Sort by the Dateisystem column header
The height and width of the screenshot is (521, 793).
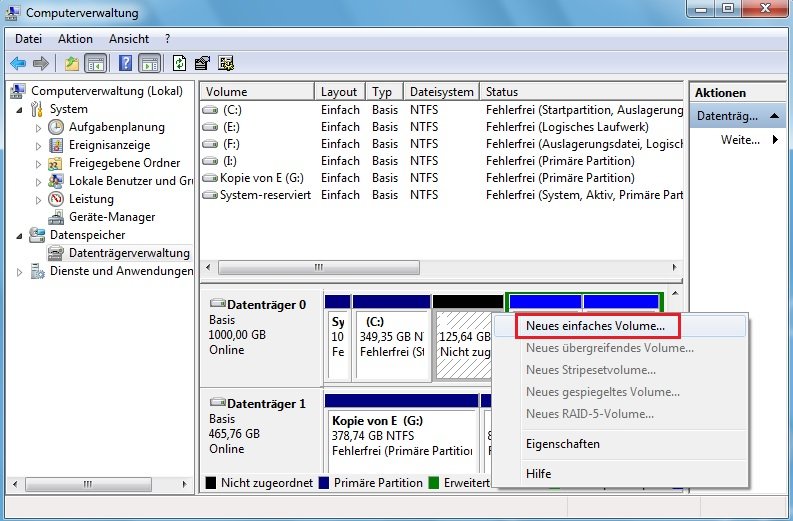[x=442, y=92]
